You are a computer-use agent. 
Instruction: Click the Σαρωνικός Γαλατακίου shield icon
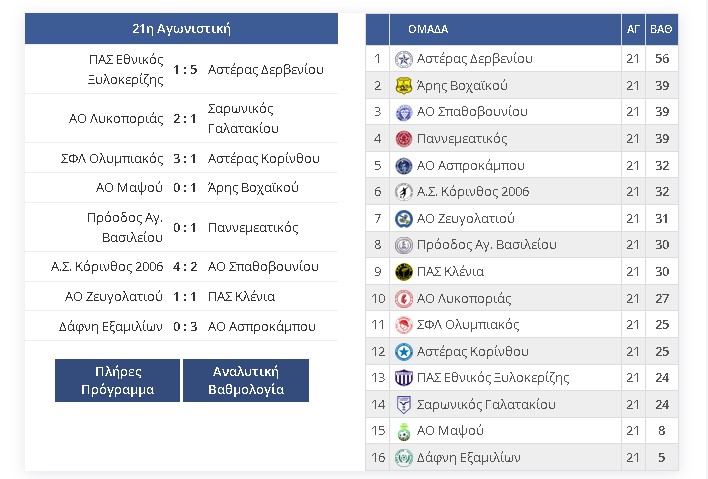coord(404,405)
